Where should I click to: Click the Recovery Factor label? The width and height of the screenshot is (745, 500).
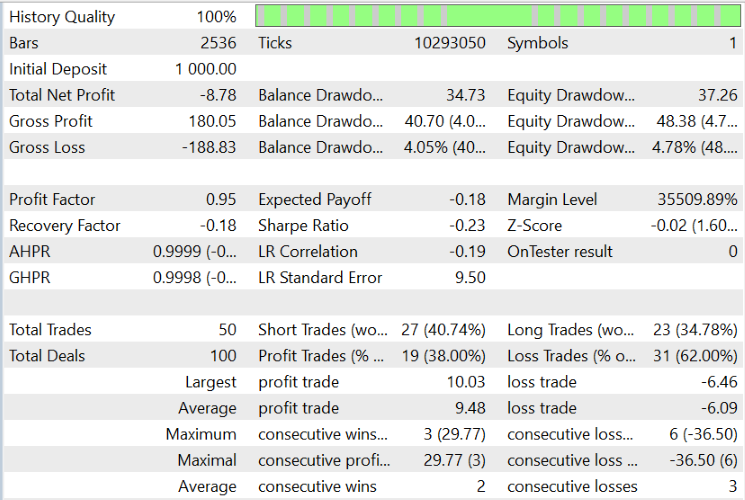pyautogui.click(x=65, y=226)
